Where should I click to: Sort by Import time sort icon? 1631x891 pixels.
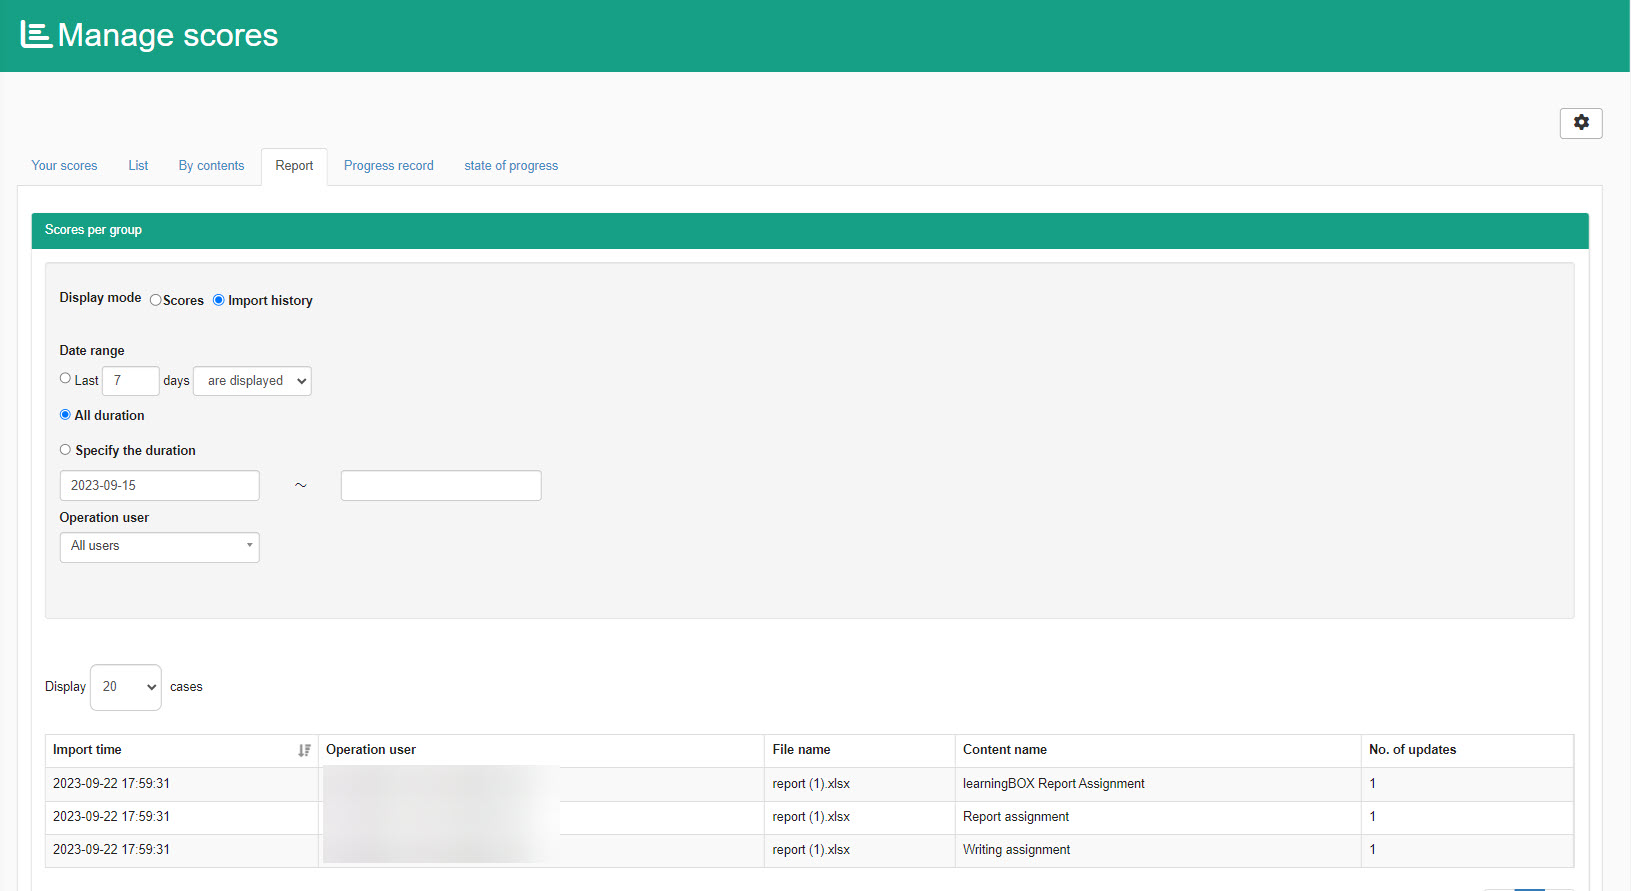(304, 750)
